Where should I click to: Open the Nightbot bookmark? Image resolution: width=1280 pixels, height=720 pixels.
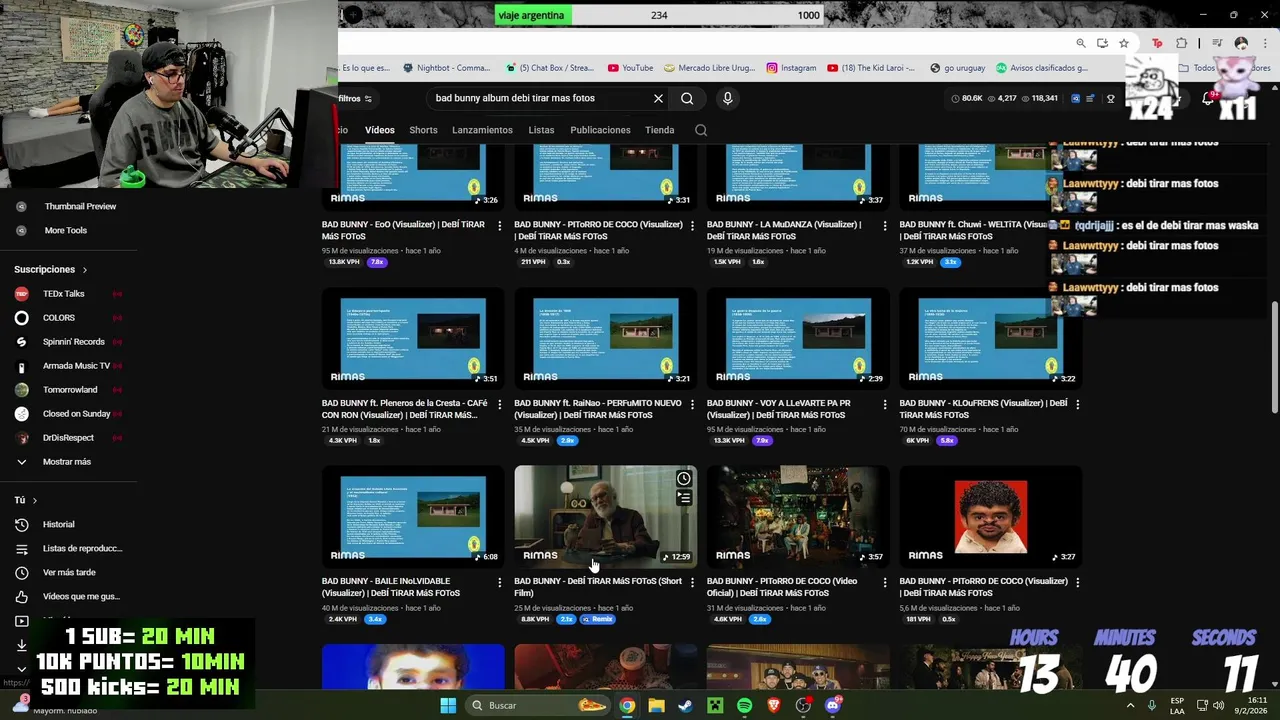tap(446, 68)
